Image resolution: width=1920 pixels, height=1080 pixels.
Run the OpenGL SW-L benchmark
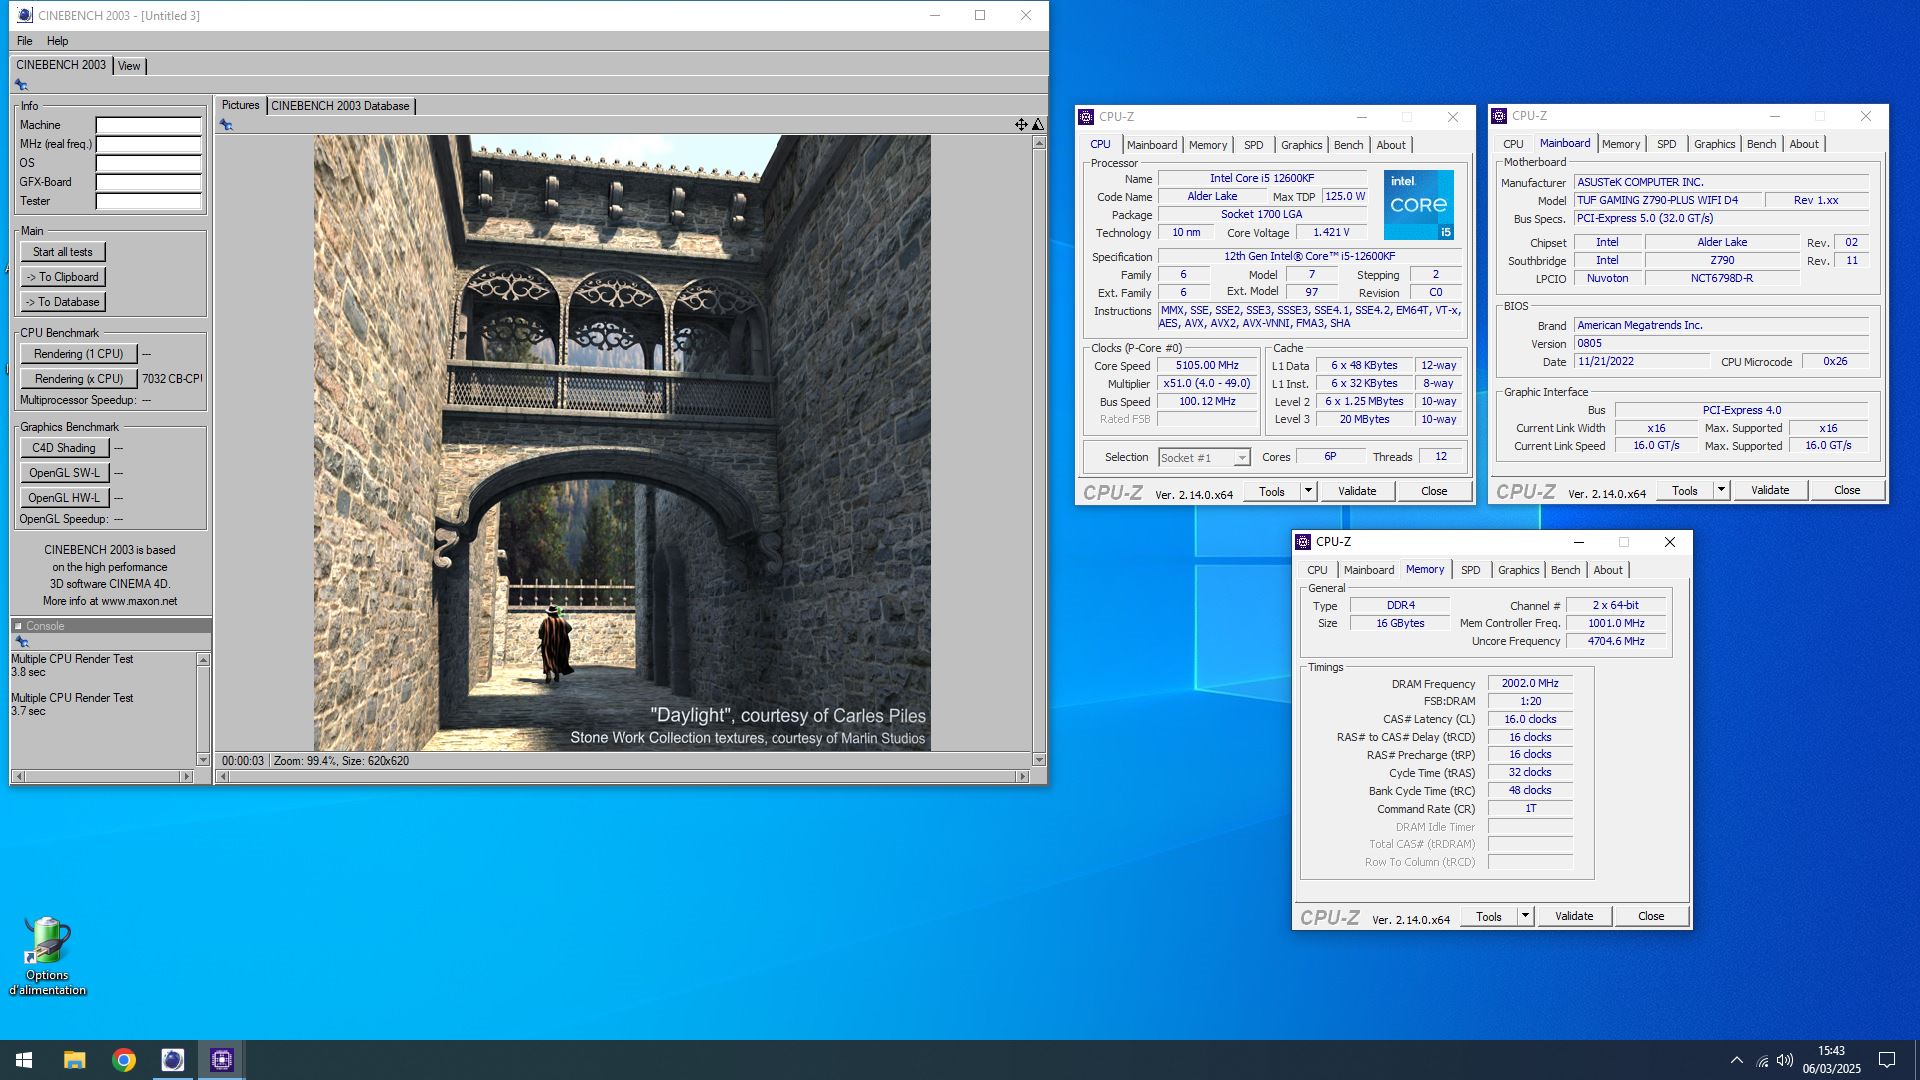tap(64, 473)
